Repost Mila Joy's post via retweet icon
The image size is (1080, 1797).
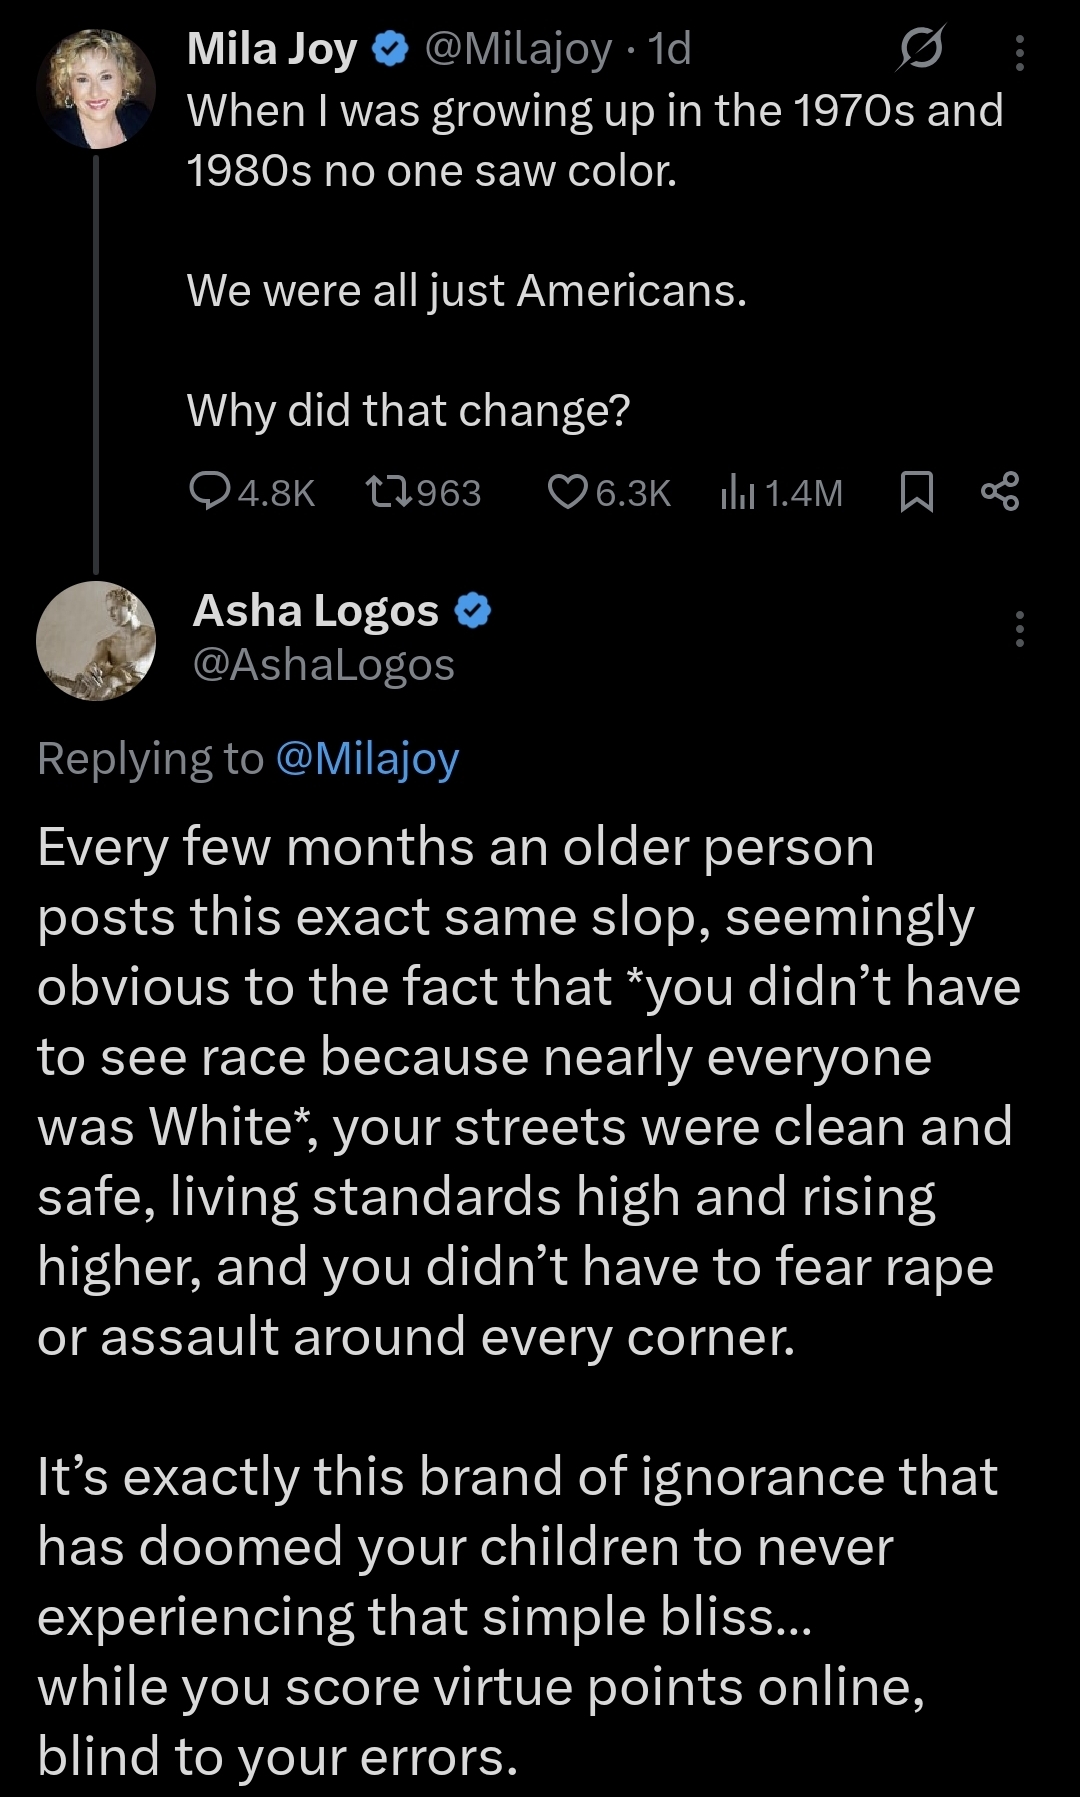coord(388,492)
